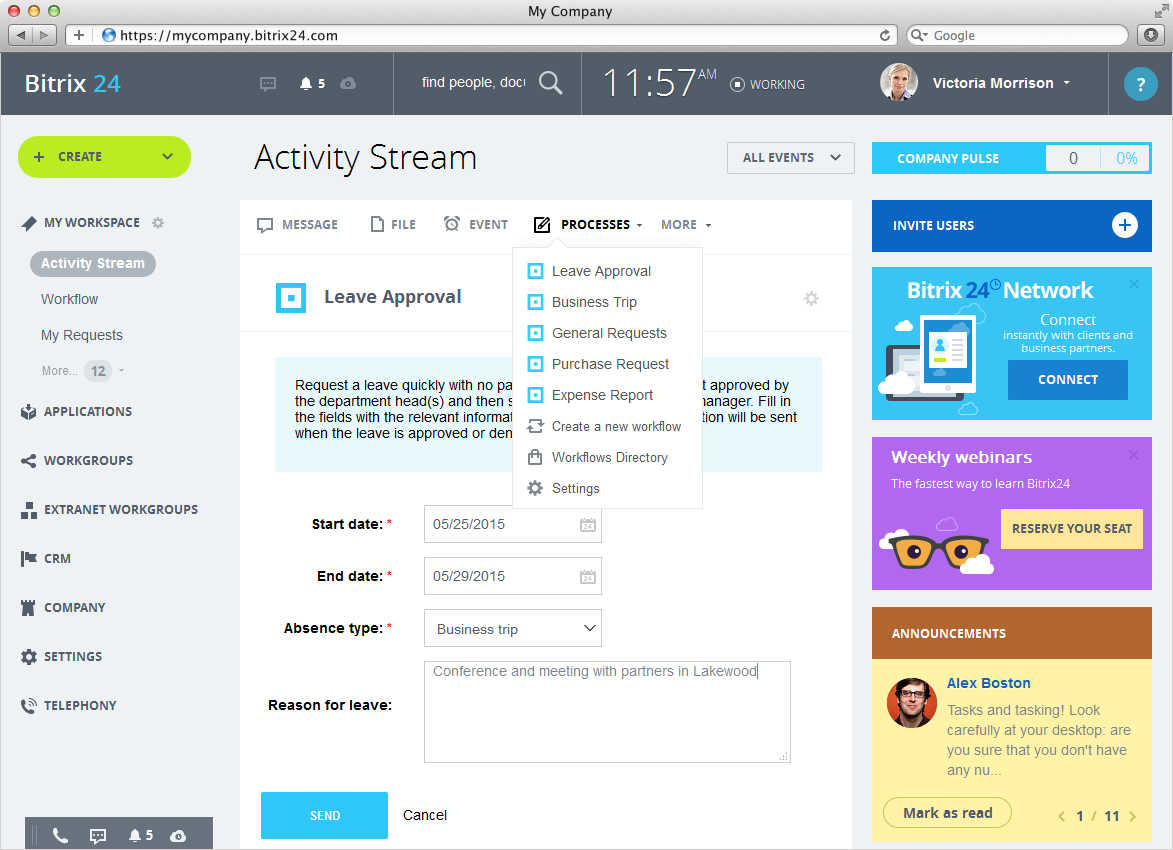1173x850 pixels.
Task: Click Alex Boston's avatar photo
Action: [x=911, y=703]
